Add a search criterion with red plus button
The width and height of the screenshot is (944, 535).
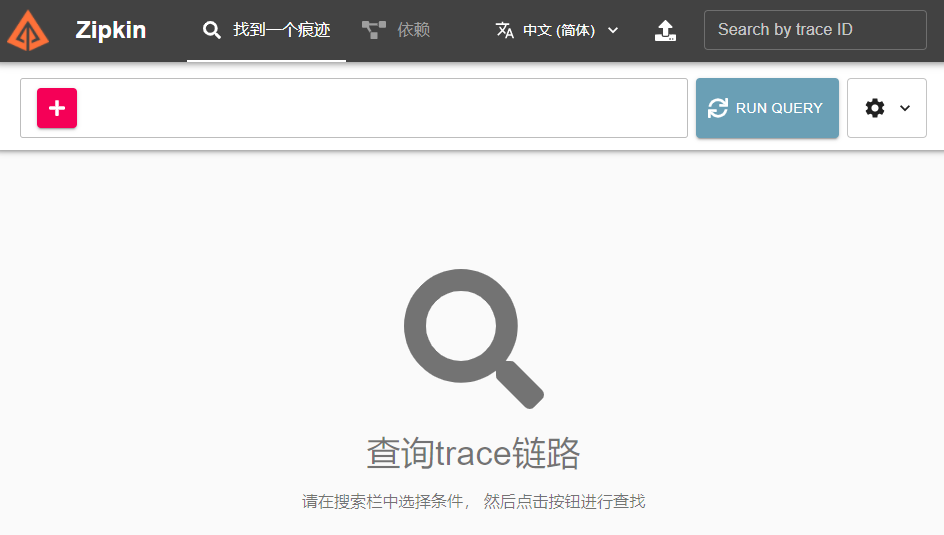pyautogui.click(x=57, y=108)
